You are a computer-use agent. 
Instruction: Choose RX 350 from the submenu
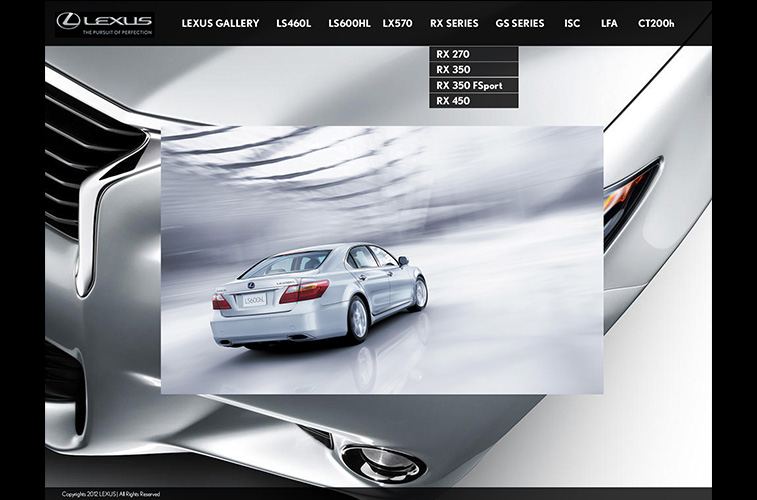pos(474,69)
